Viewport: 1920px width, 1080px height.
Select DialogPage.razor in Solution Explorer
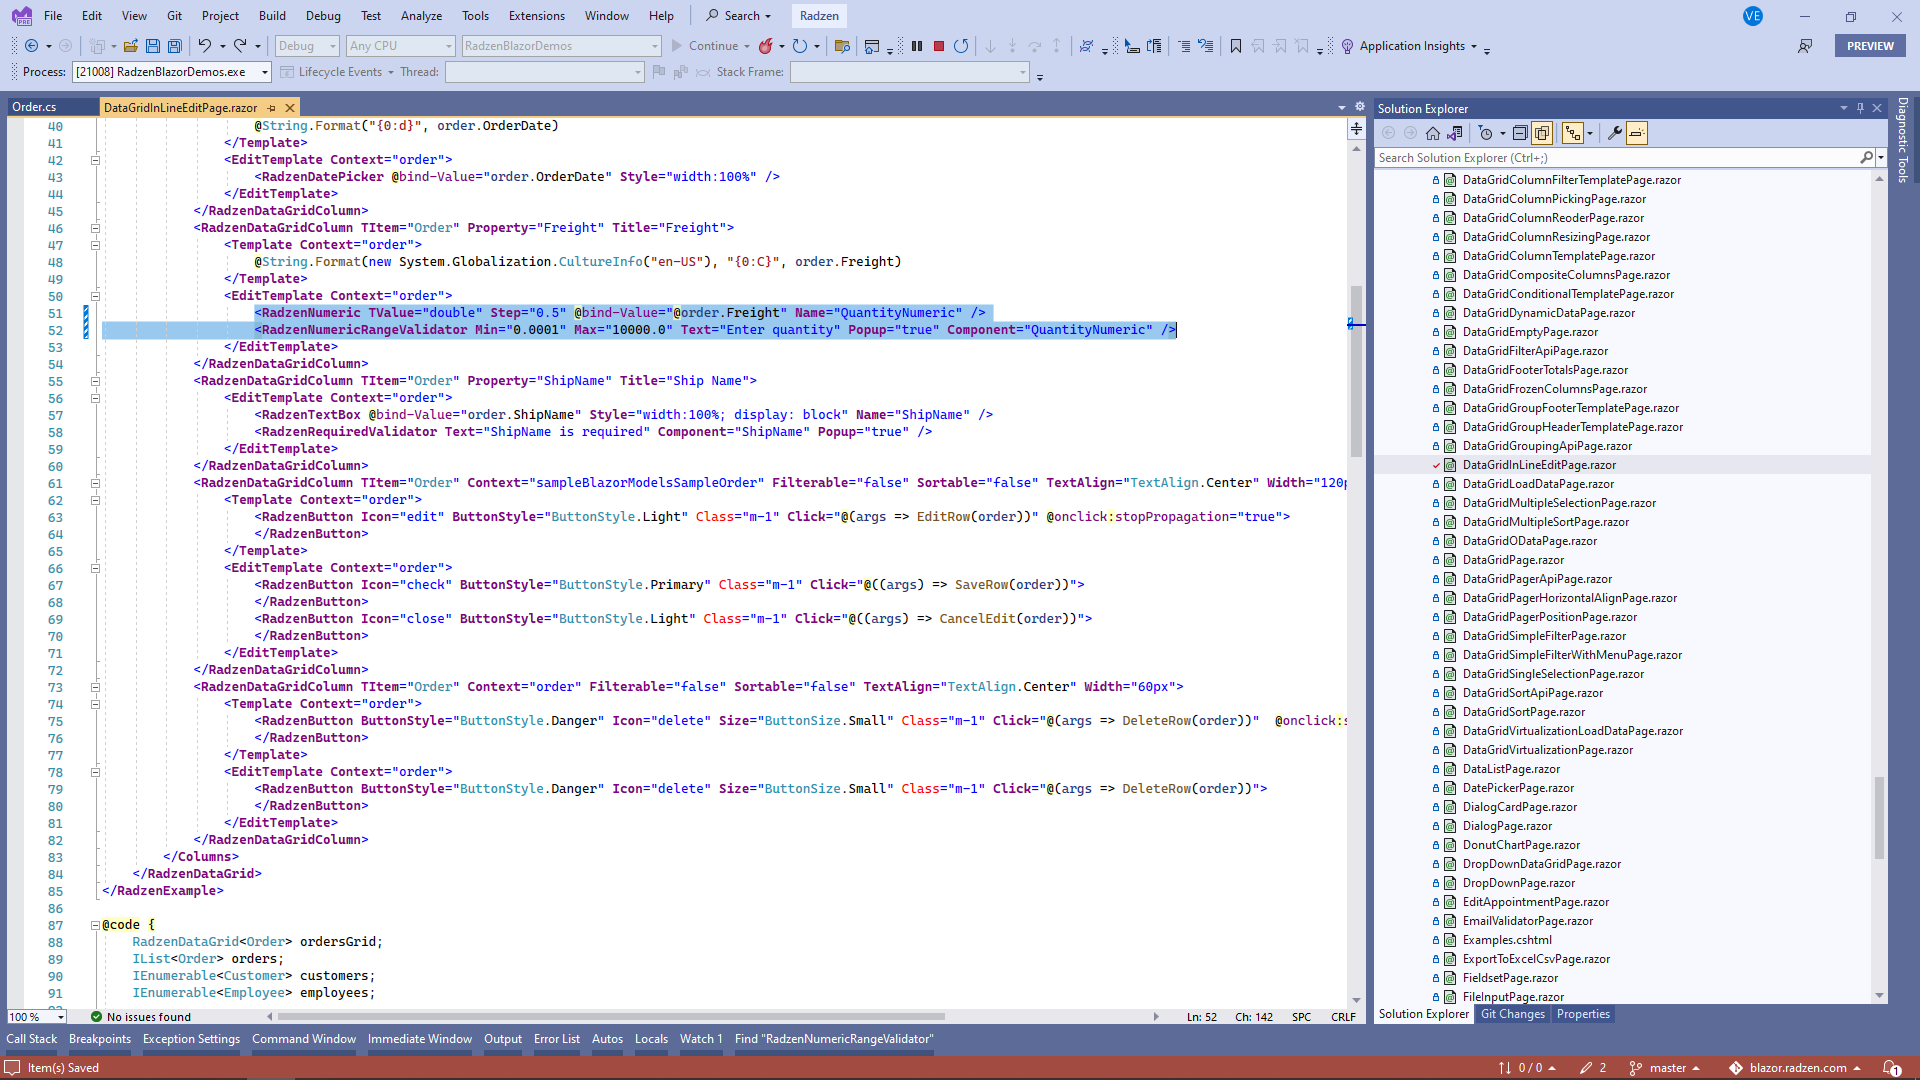1507,826
